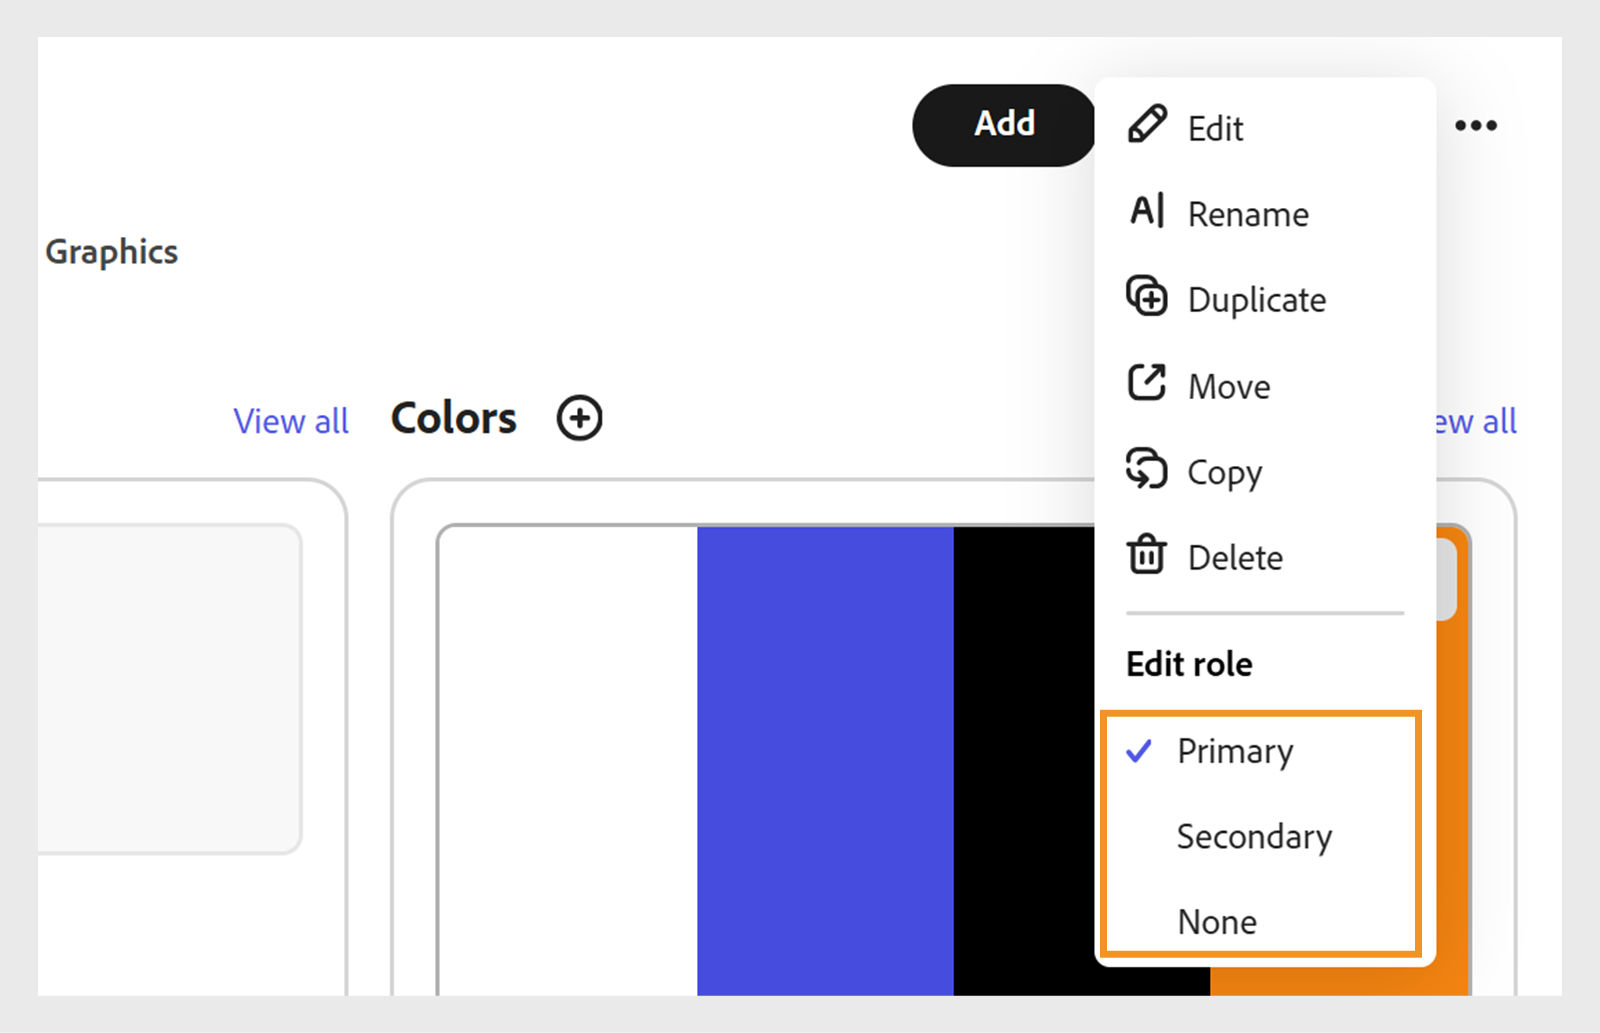
Task: Click the partially hidden View all link
Action: pos(1477,421)
